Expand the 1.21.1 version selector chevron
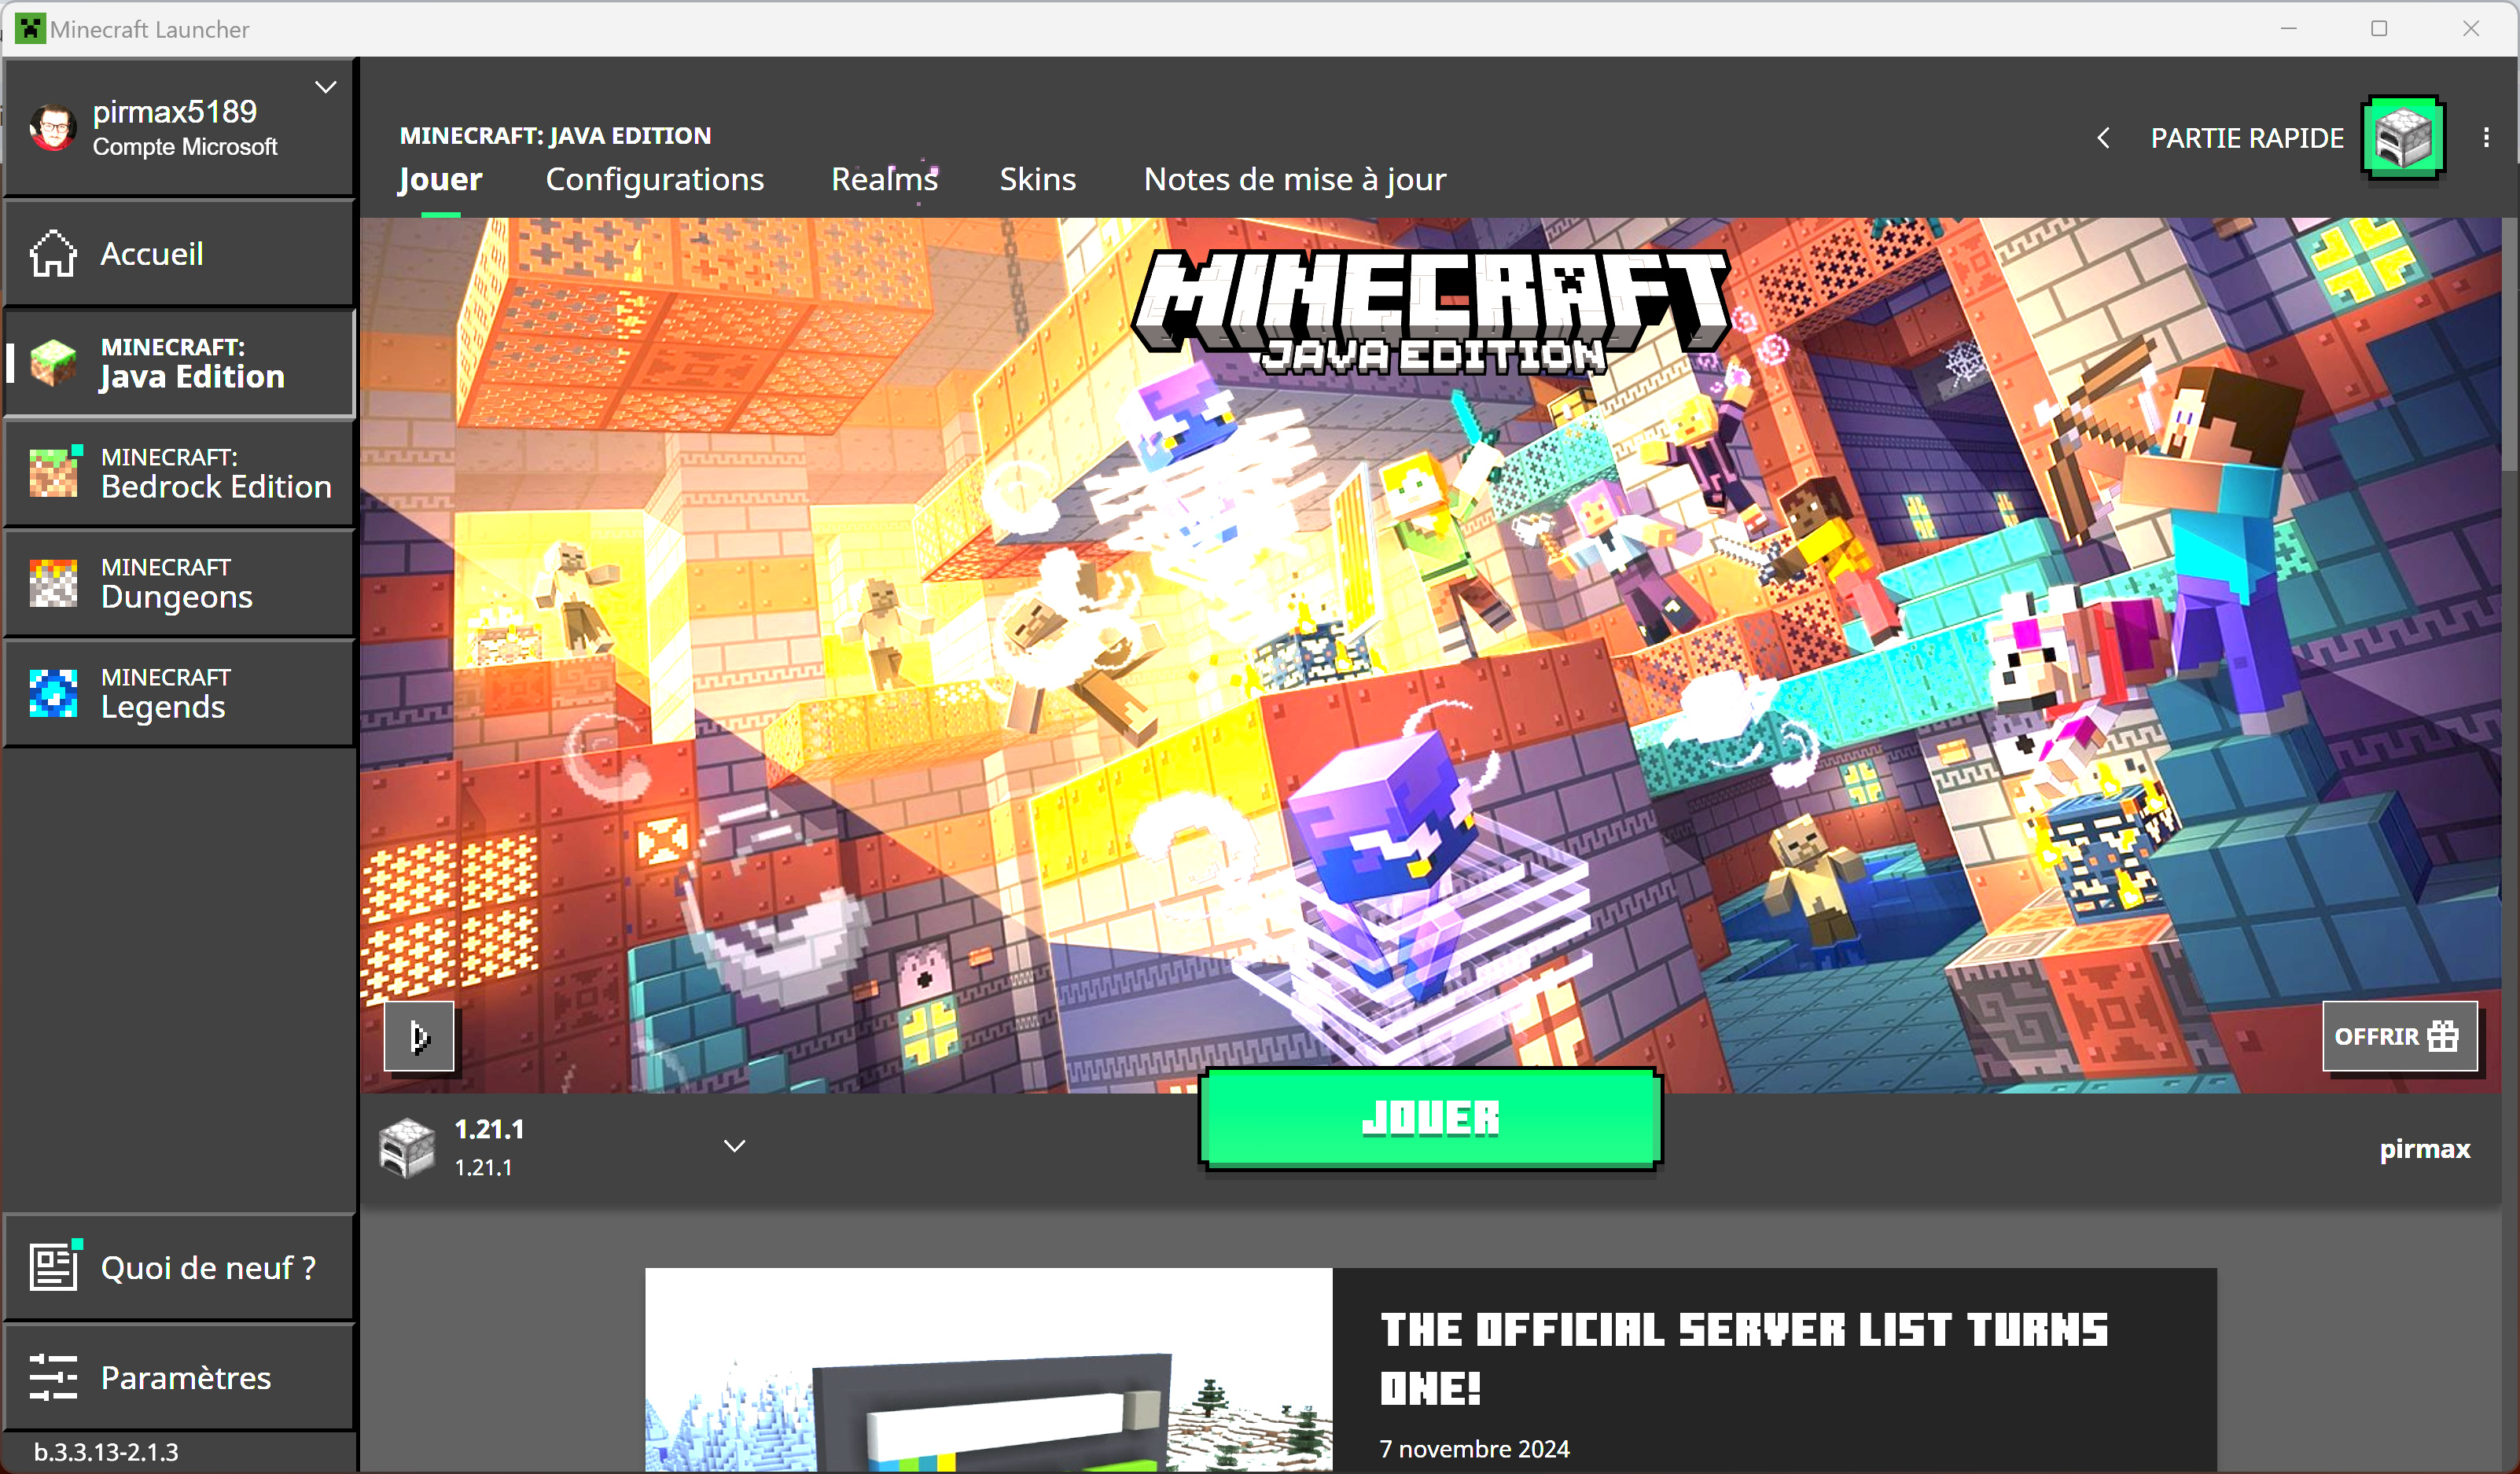 point(734,1146)
